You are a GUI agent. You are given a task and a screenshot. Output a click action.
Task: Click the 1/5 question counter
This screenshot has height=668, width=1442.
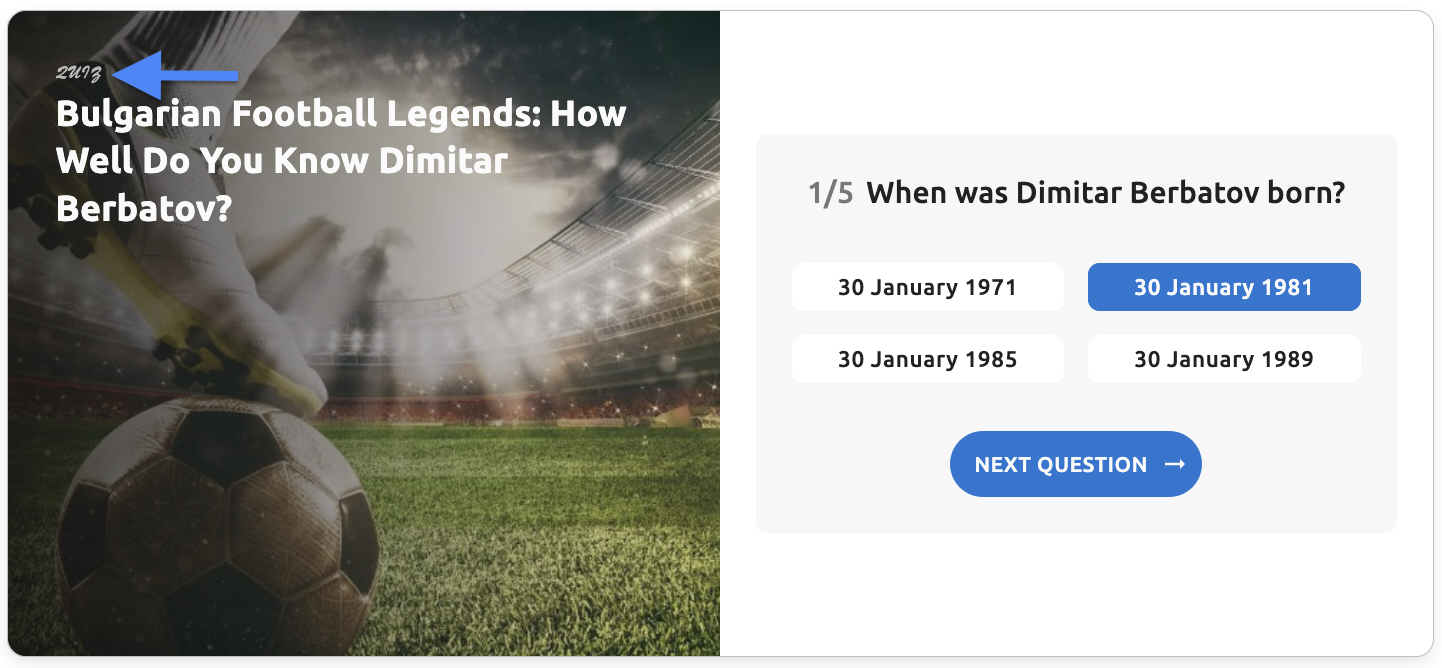click(x=830, y=193)
